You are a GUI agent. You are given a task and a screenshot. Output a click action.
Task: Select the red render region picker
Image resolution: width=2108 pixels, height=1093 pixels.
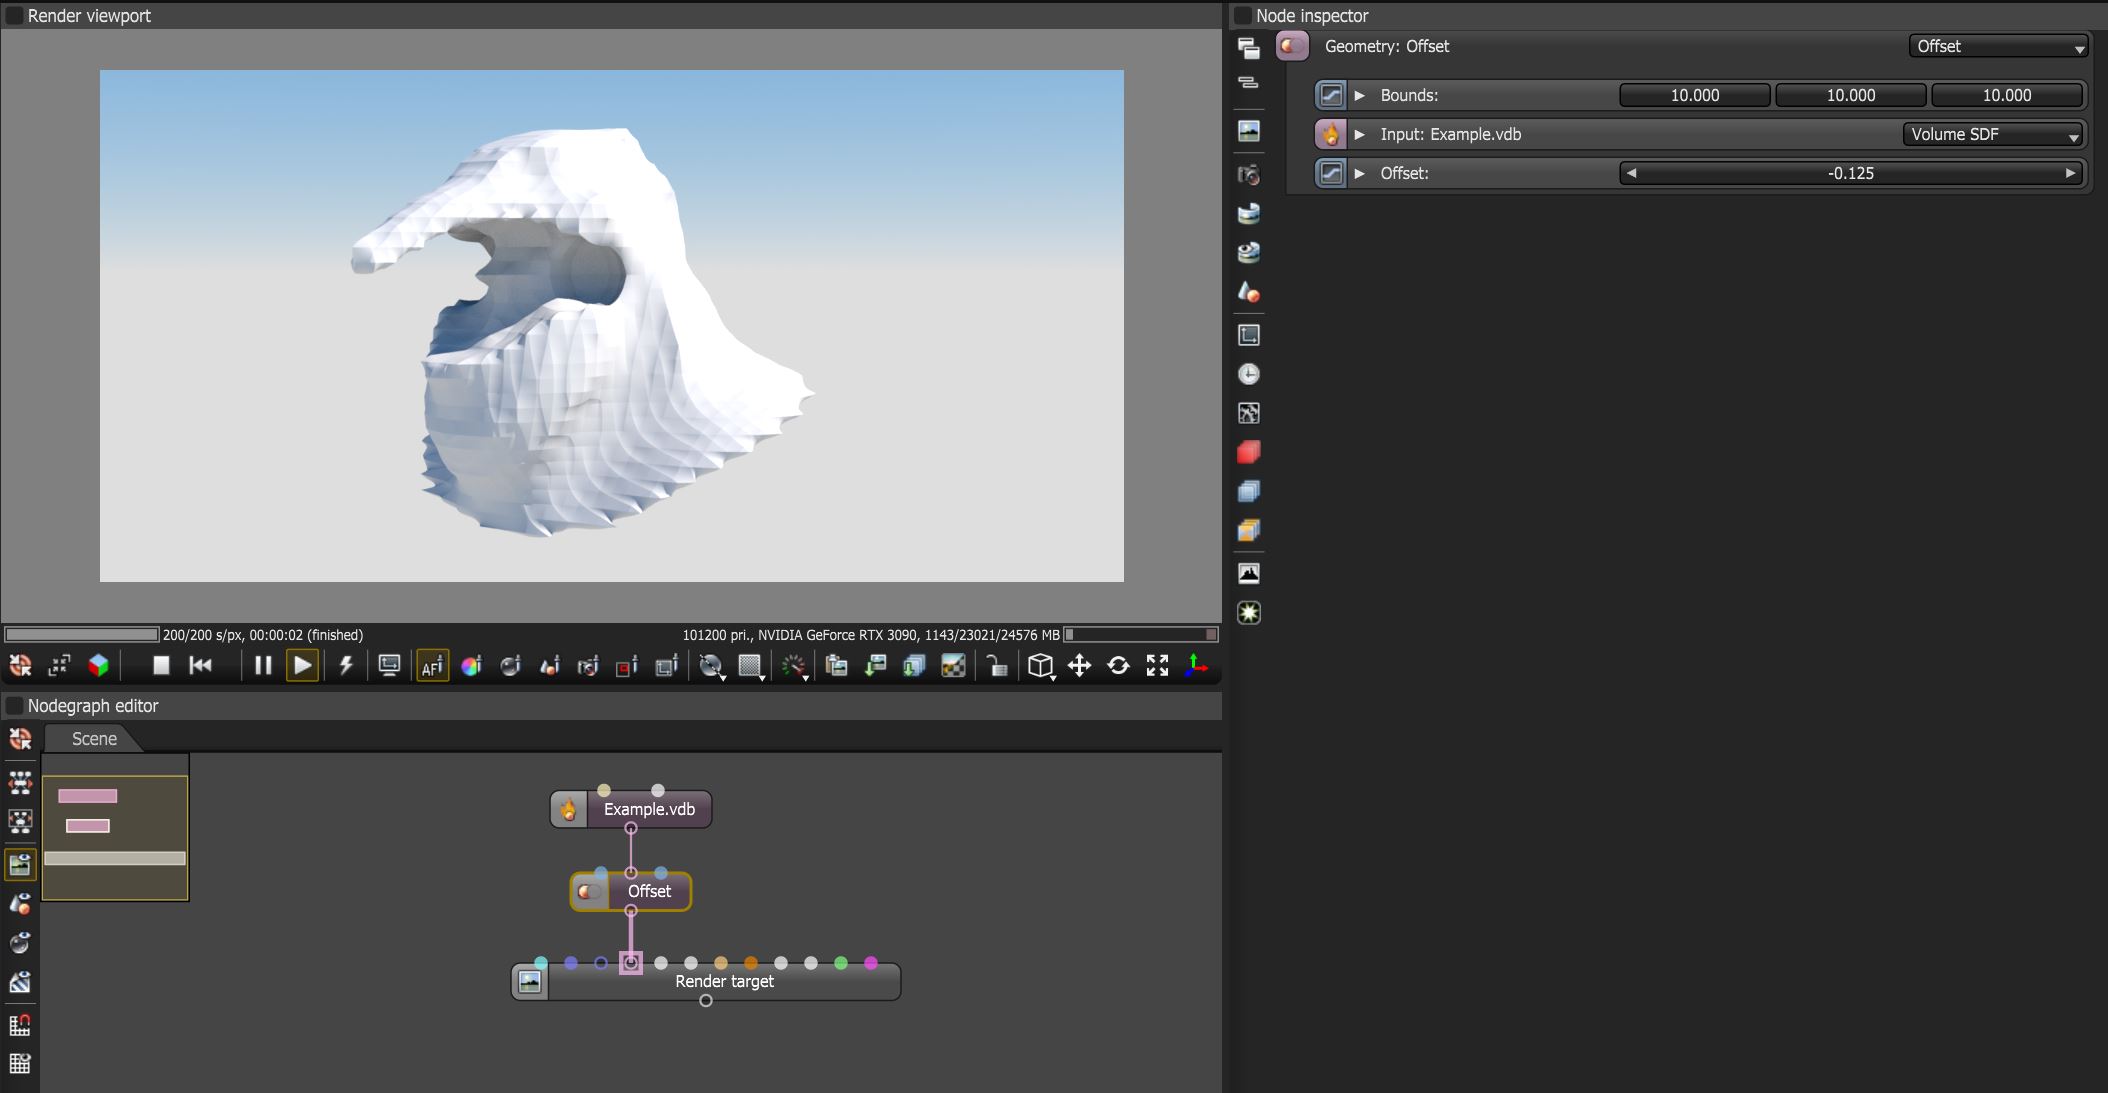pyautogui.click(x=627, y=665)
